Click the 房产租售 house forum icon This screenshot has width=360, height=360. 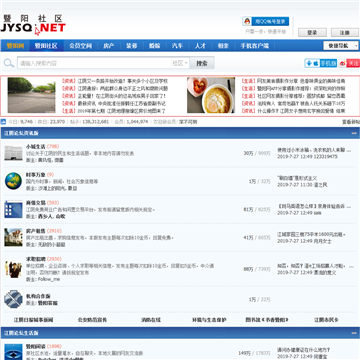[13, 237]
